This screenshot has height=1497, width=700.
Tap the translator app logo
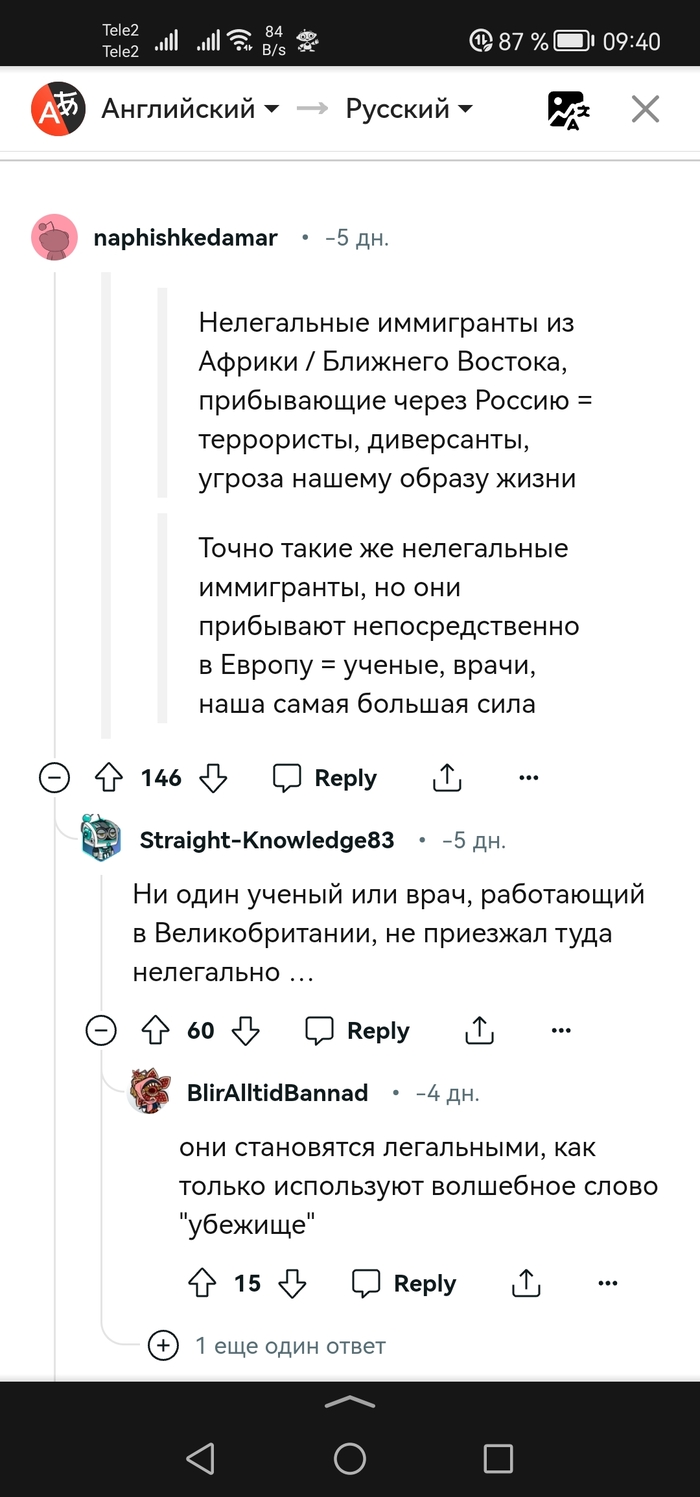(x=55, y=109)
